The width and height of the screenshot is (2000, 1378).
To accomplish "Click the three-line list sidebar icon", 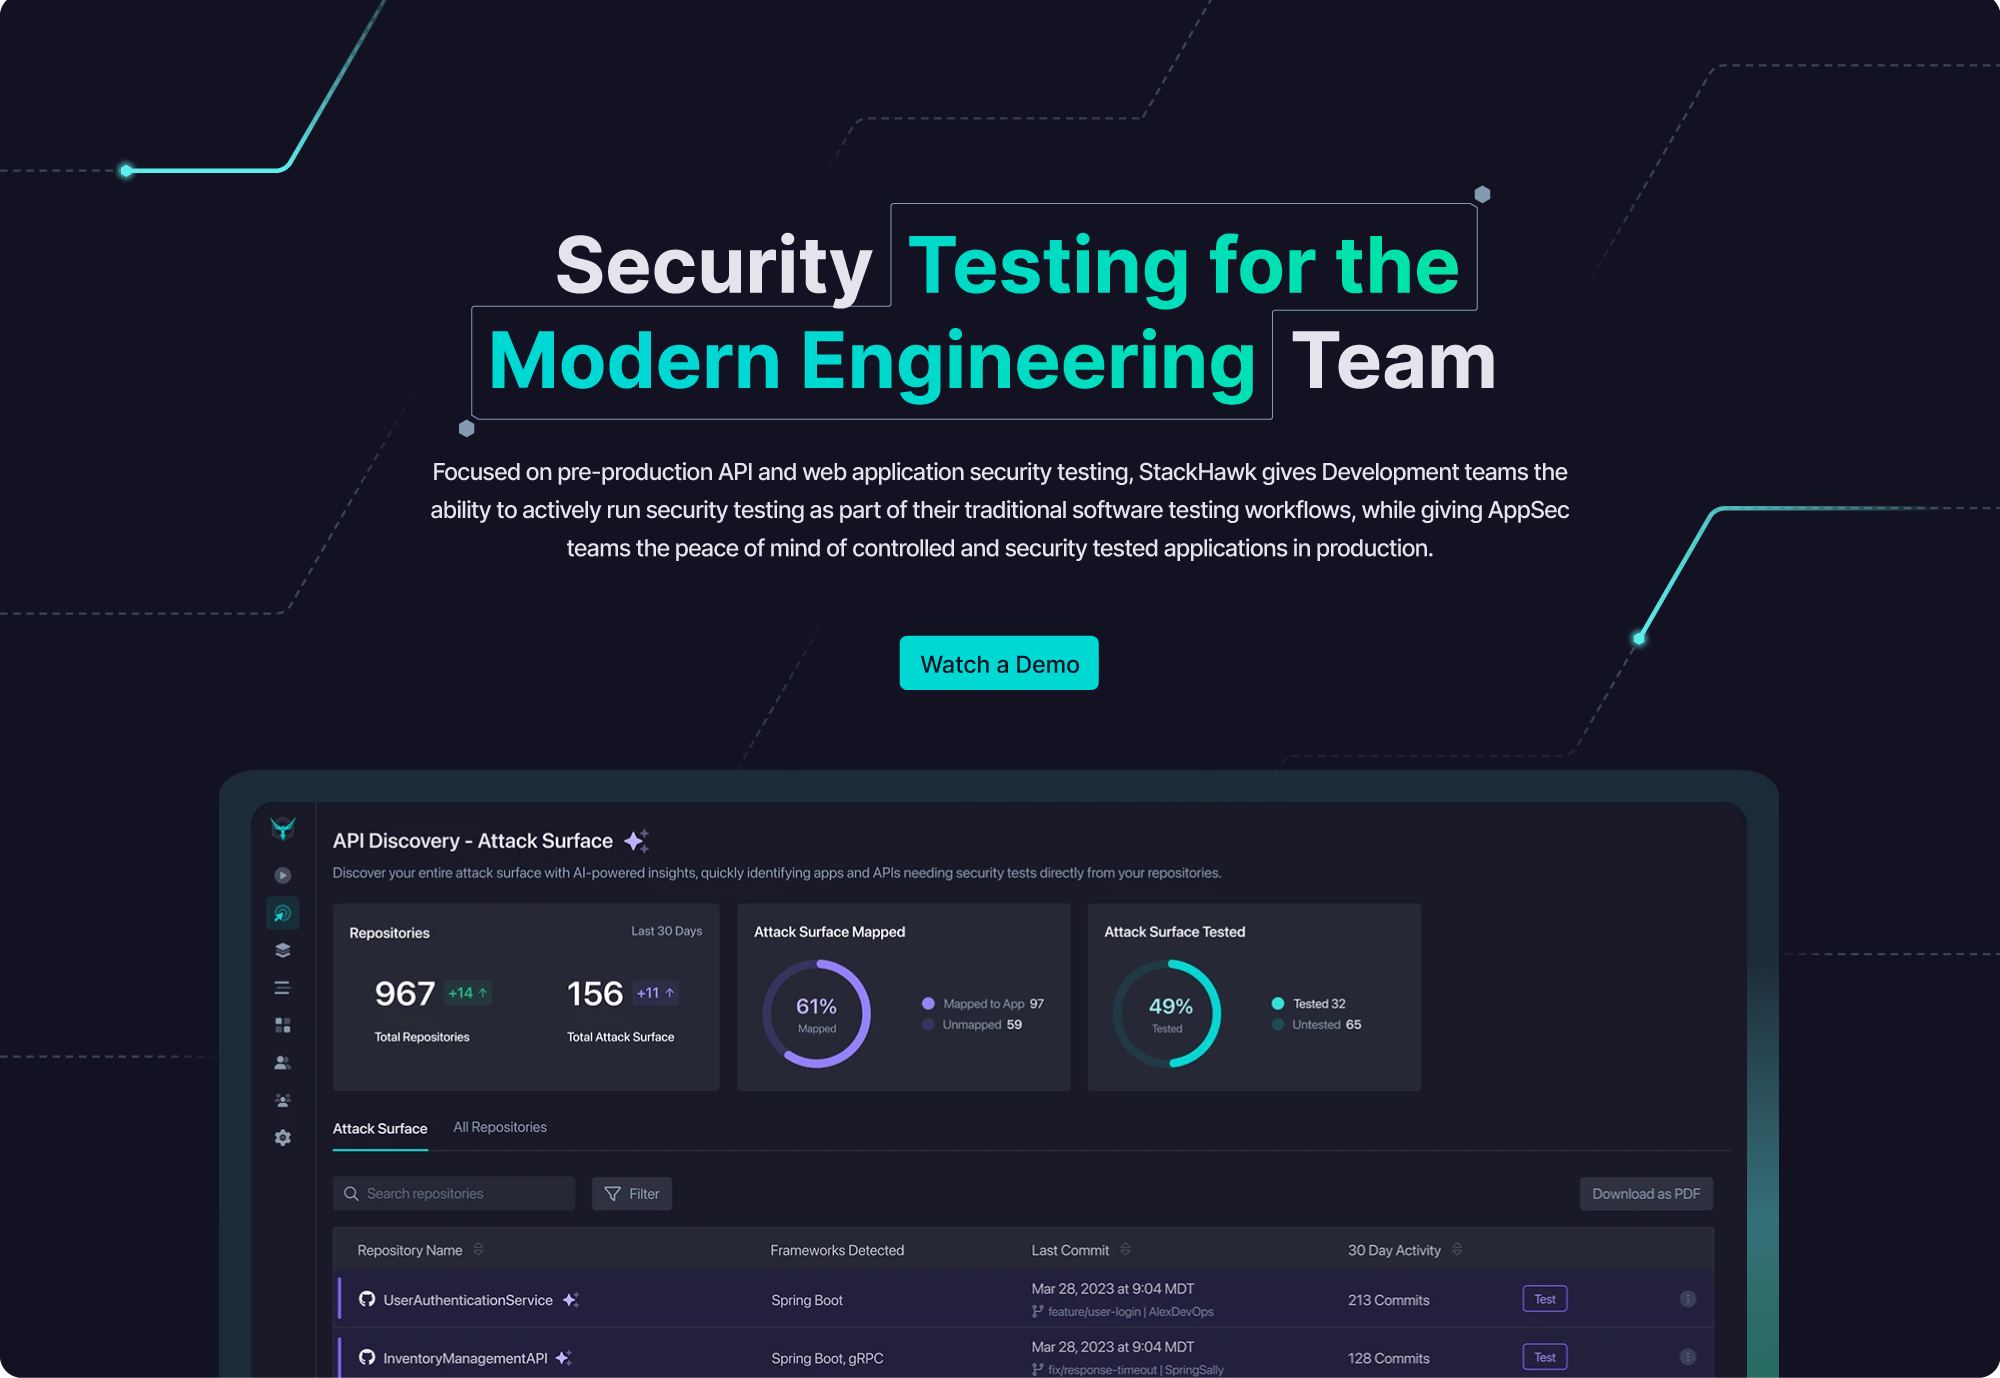I will click(x=283, y=988).
